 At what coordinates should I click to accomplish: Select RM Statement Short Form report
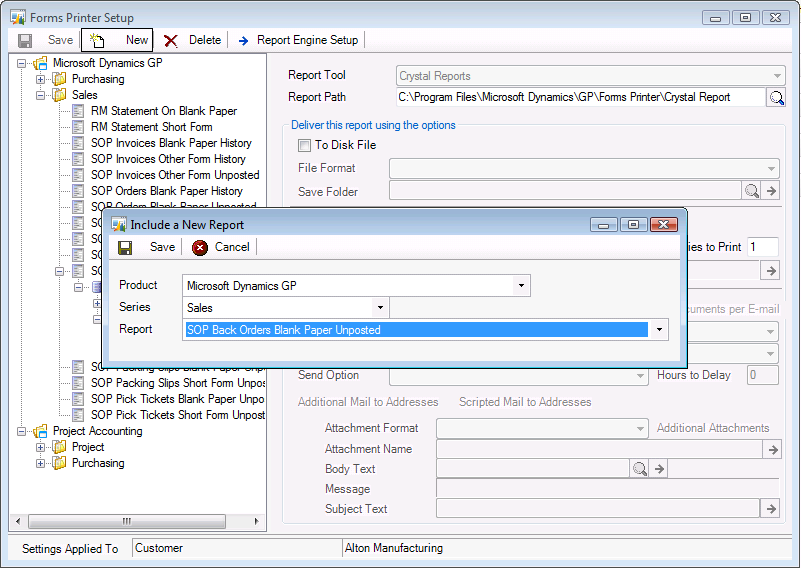pyautogui.click(x=151, y=127)
